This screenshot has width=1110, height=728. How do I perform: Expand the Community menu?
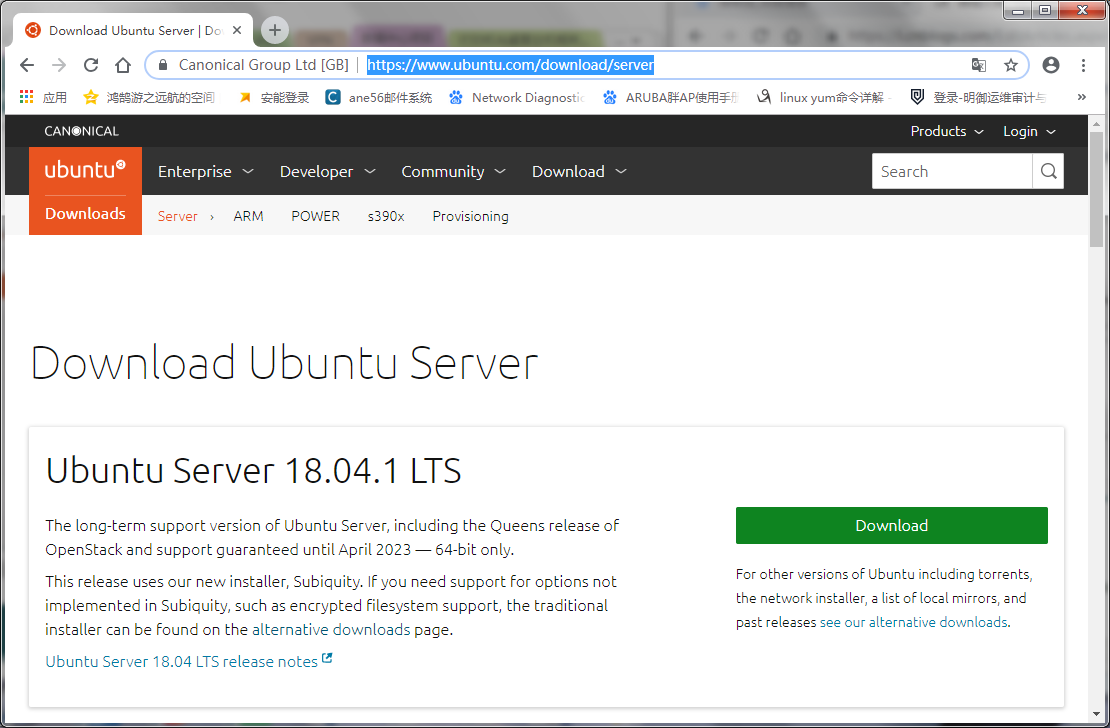[x=453, y=171]
